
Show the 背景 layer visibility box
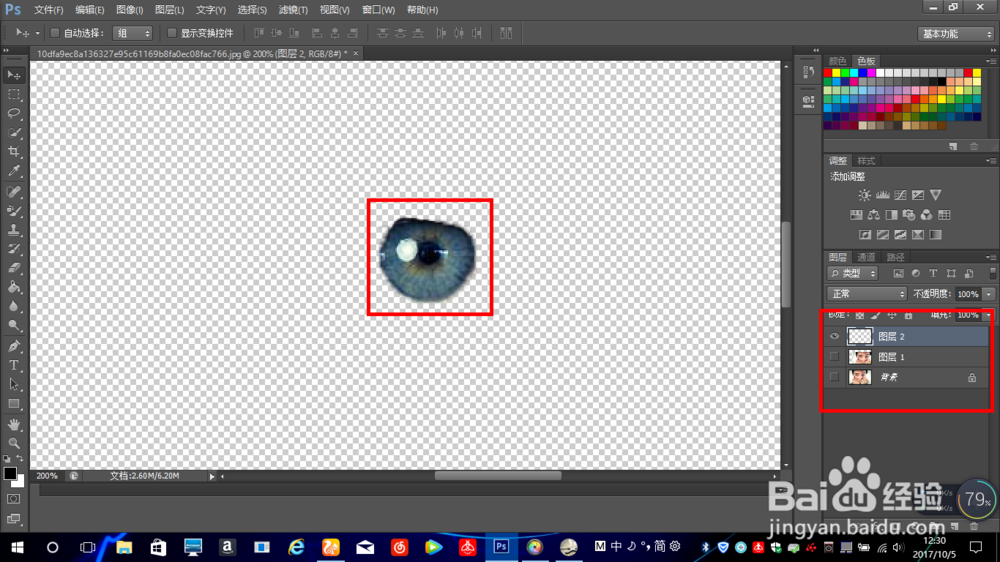click(834, 377)
